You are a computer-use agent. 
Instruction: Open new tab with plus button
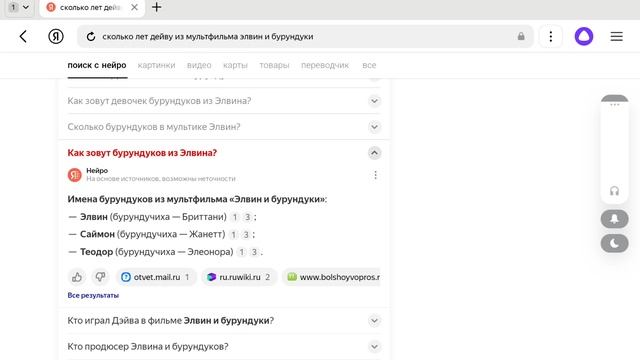156,7
